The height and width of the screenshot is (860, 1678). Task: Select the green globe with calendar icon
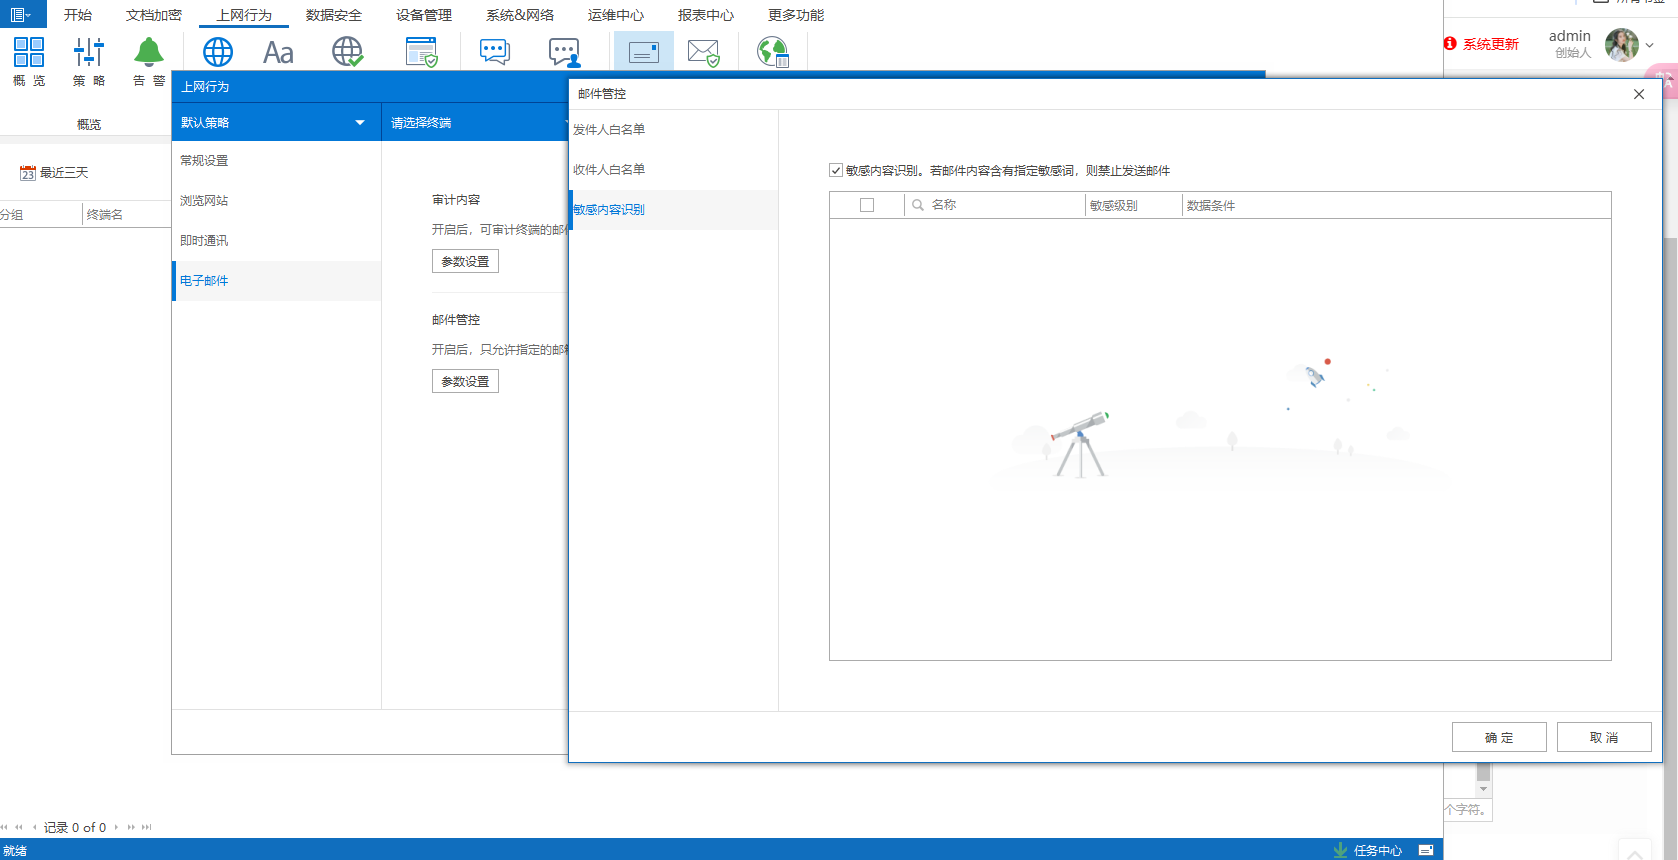pyautogui.click(x=773, y=52)
